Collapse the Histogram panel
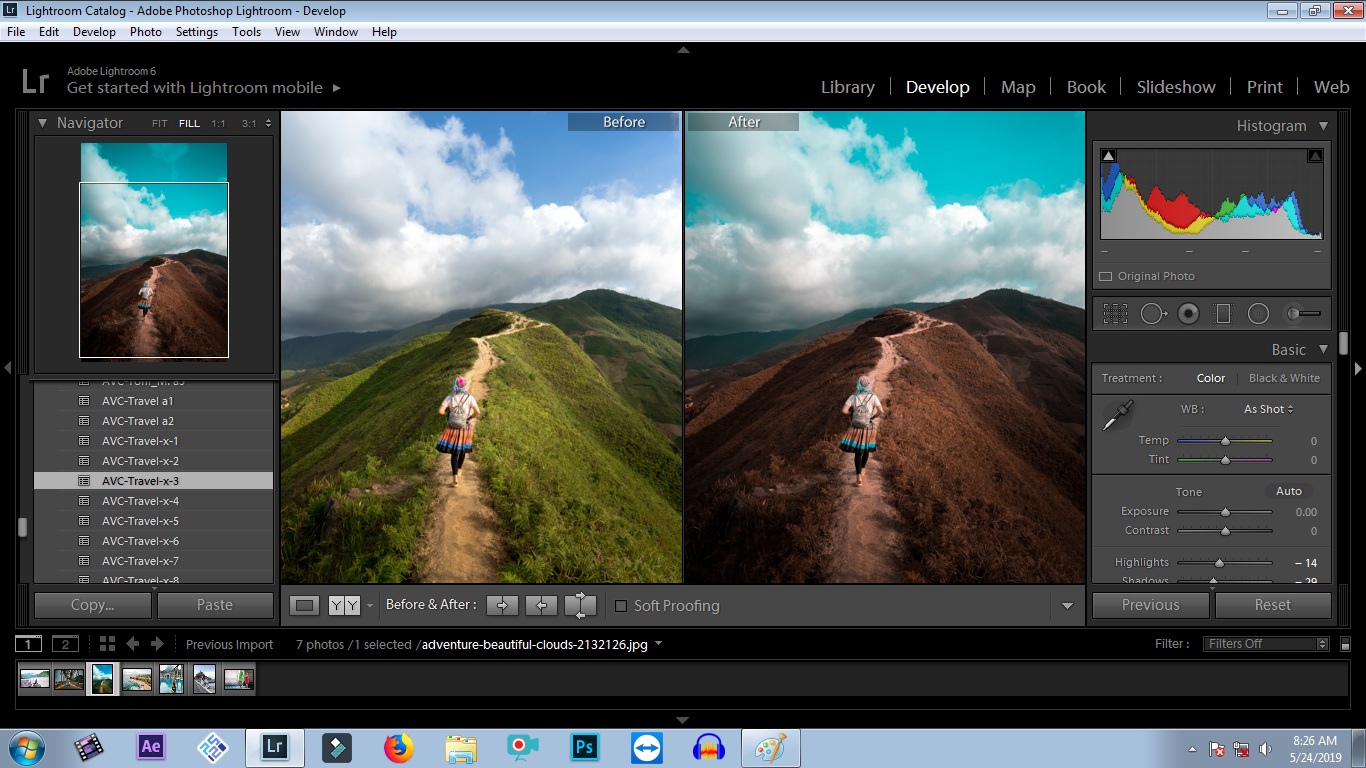This screenshot has height=768, width=1366. pos(1323,126)
